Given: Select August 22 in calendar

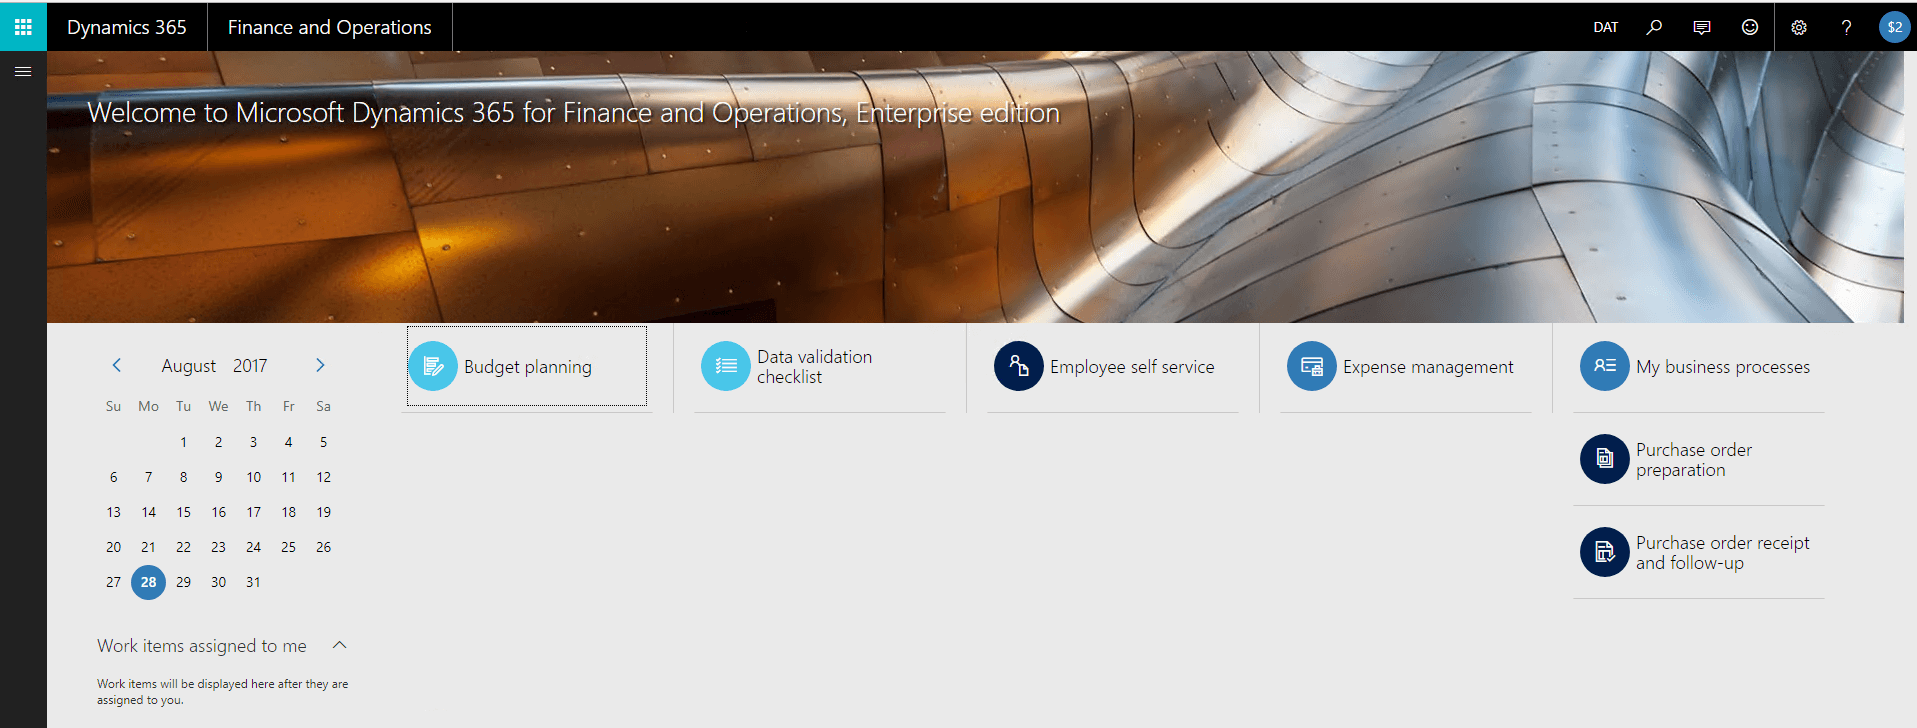Looking at the screenshot, I should tap(183, 547).
